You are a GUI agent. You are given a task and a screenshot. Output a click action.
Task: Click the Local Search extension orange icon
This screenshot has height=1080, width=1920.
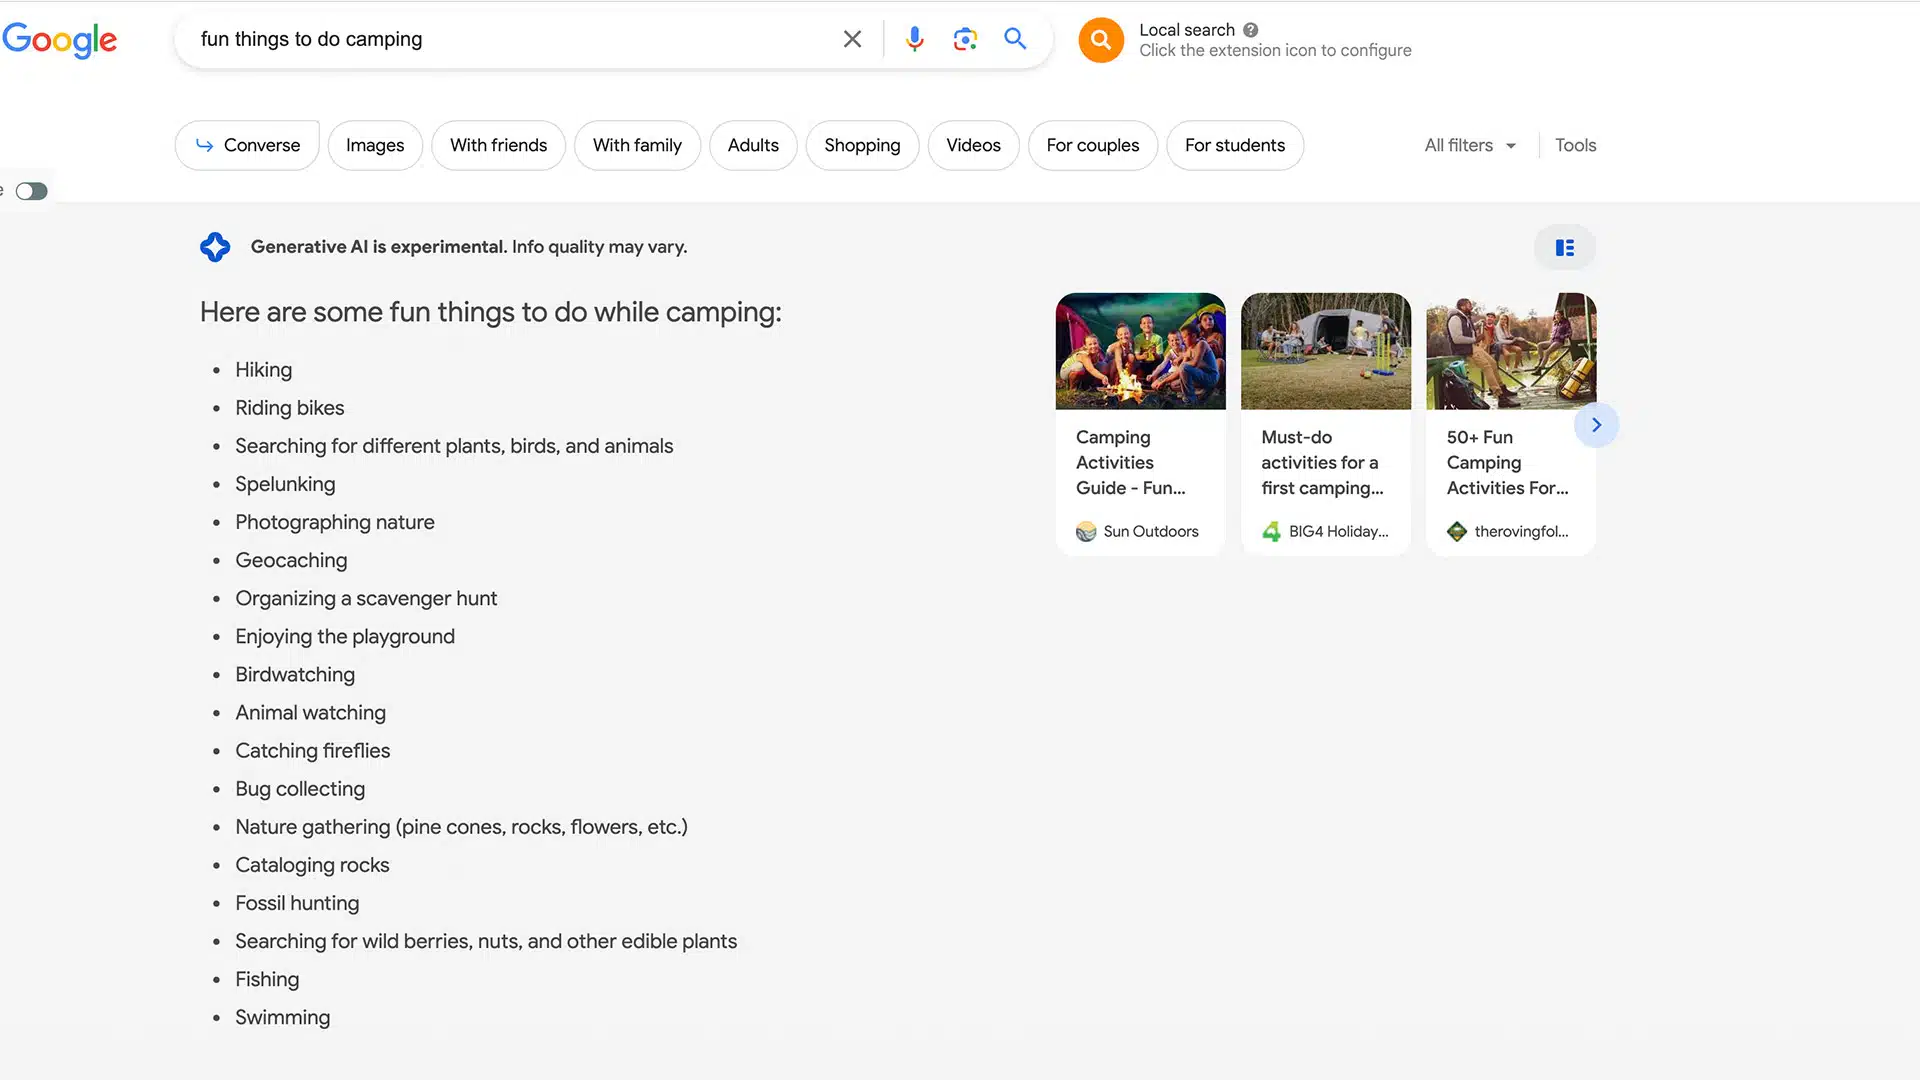[1100, 38]
